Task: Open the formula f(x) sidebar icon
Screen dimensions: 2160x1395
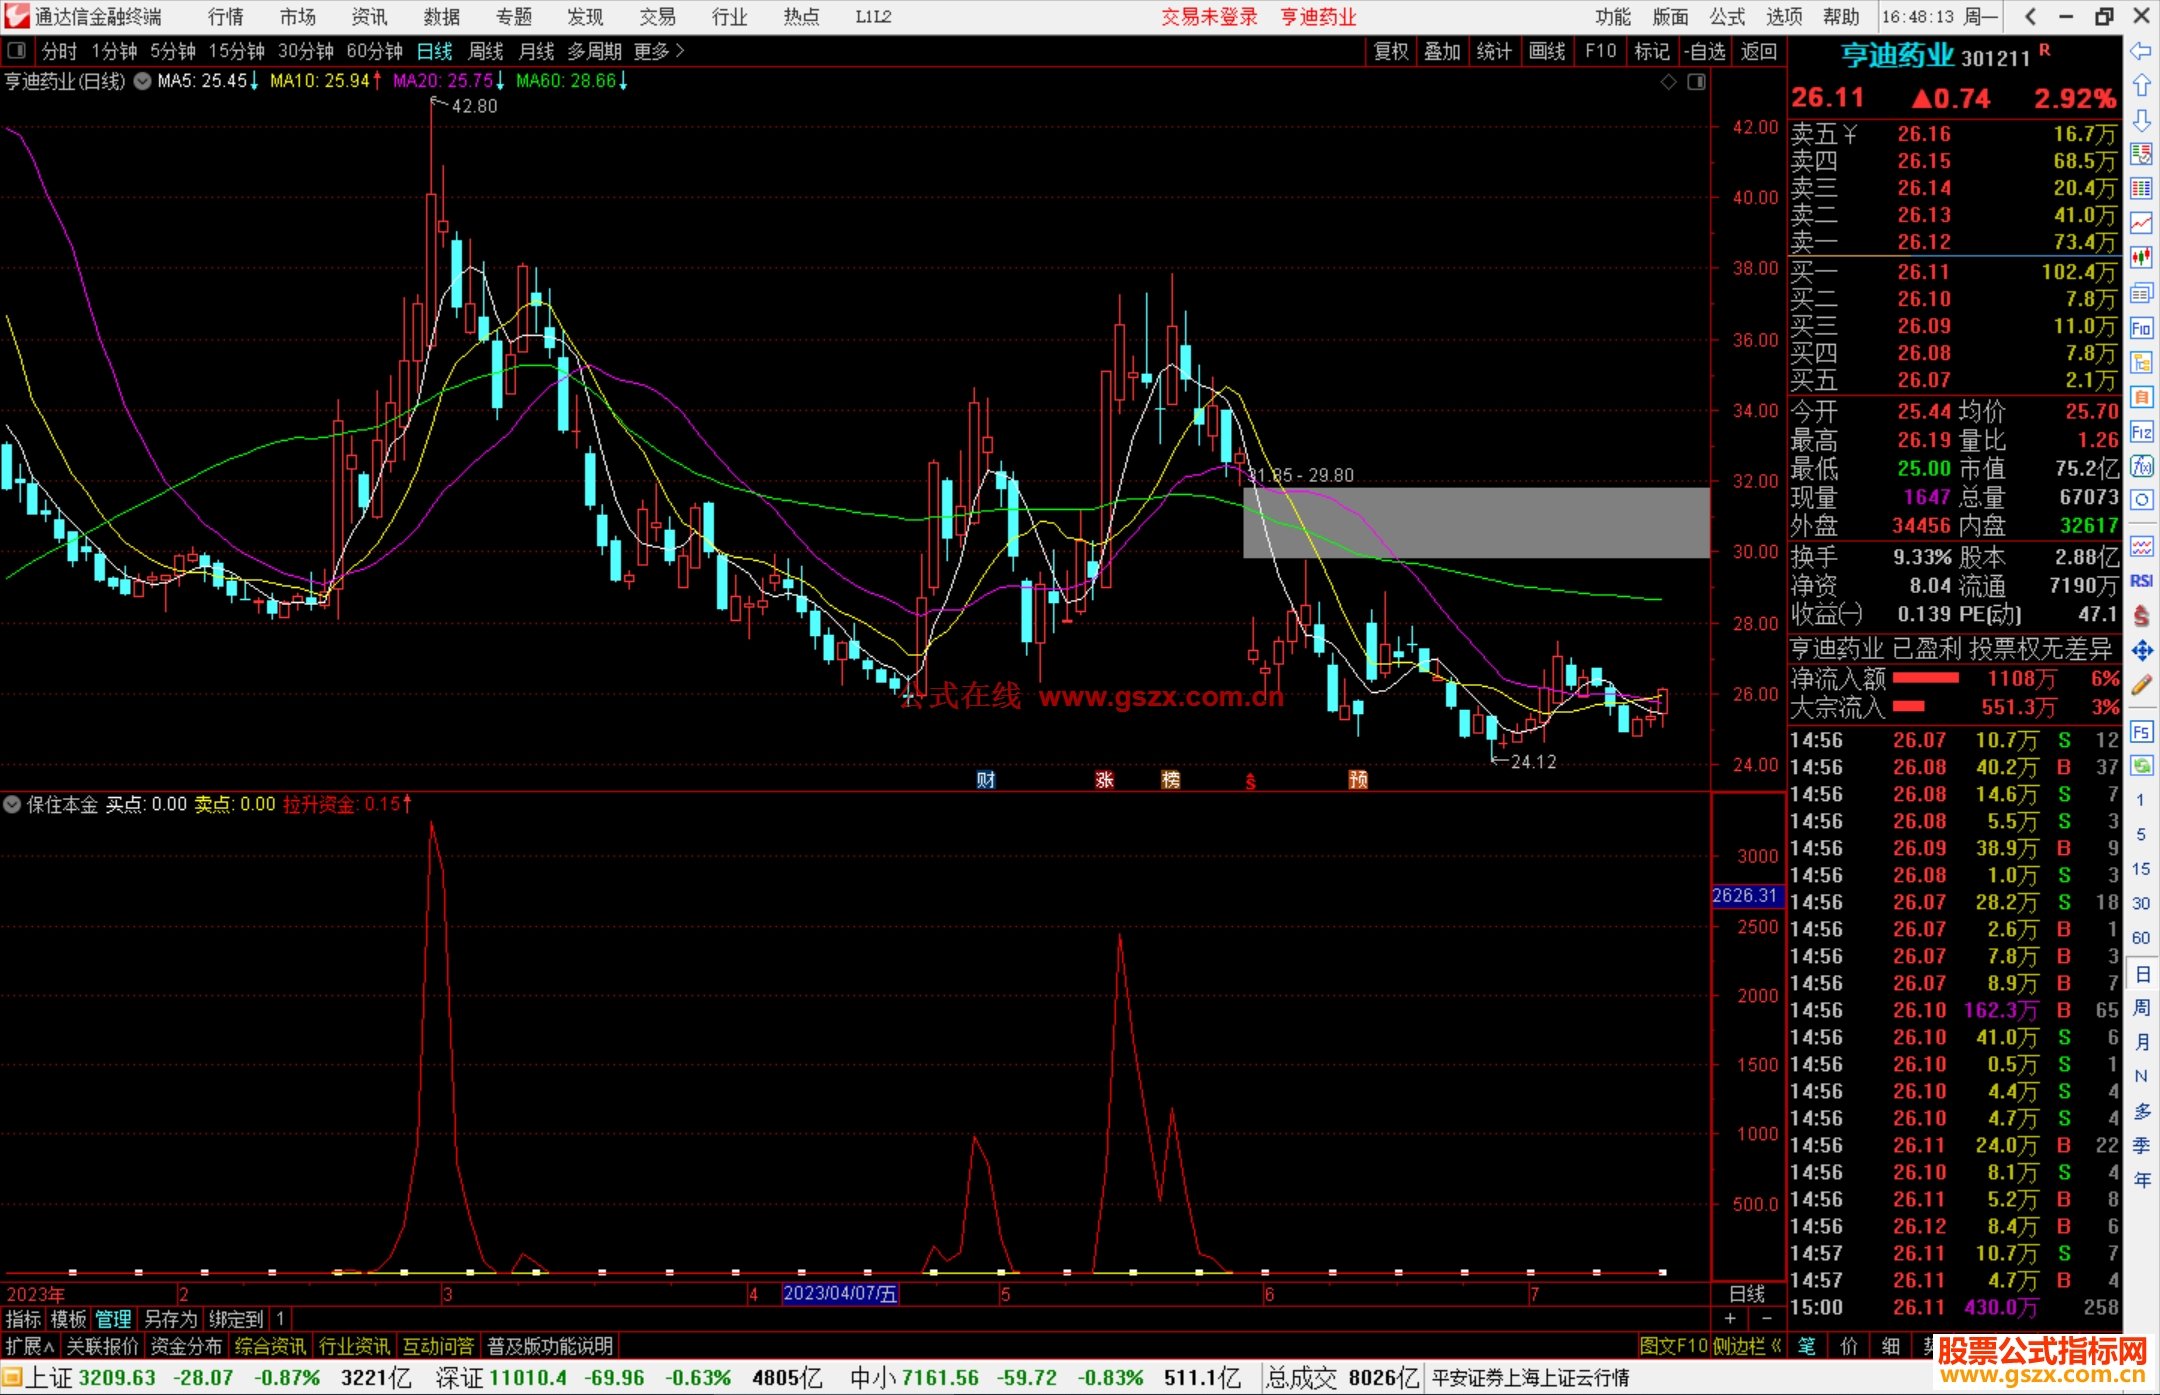Action: (2141, 466)
